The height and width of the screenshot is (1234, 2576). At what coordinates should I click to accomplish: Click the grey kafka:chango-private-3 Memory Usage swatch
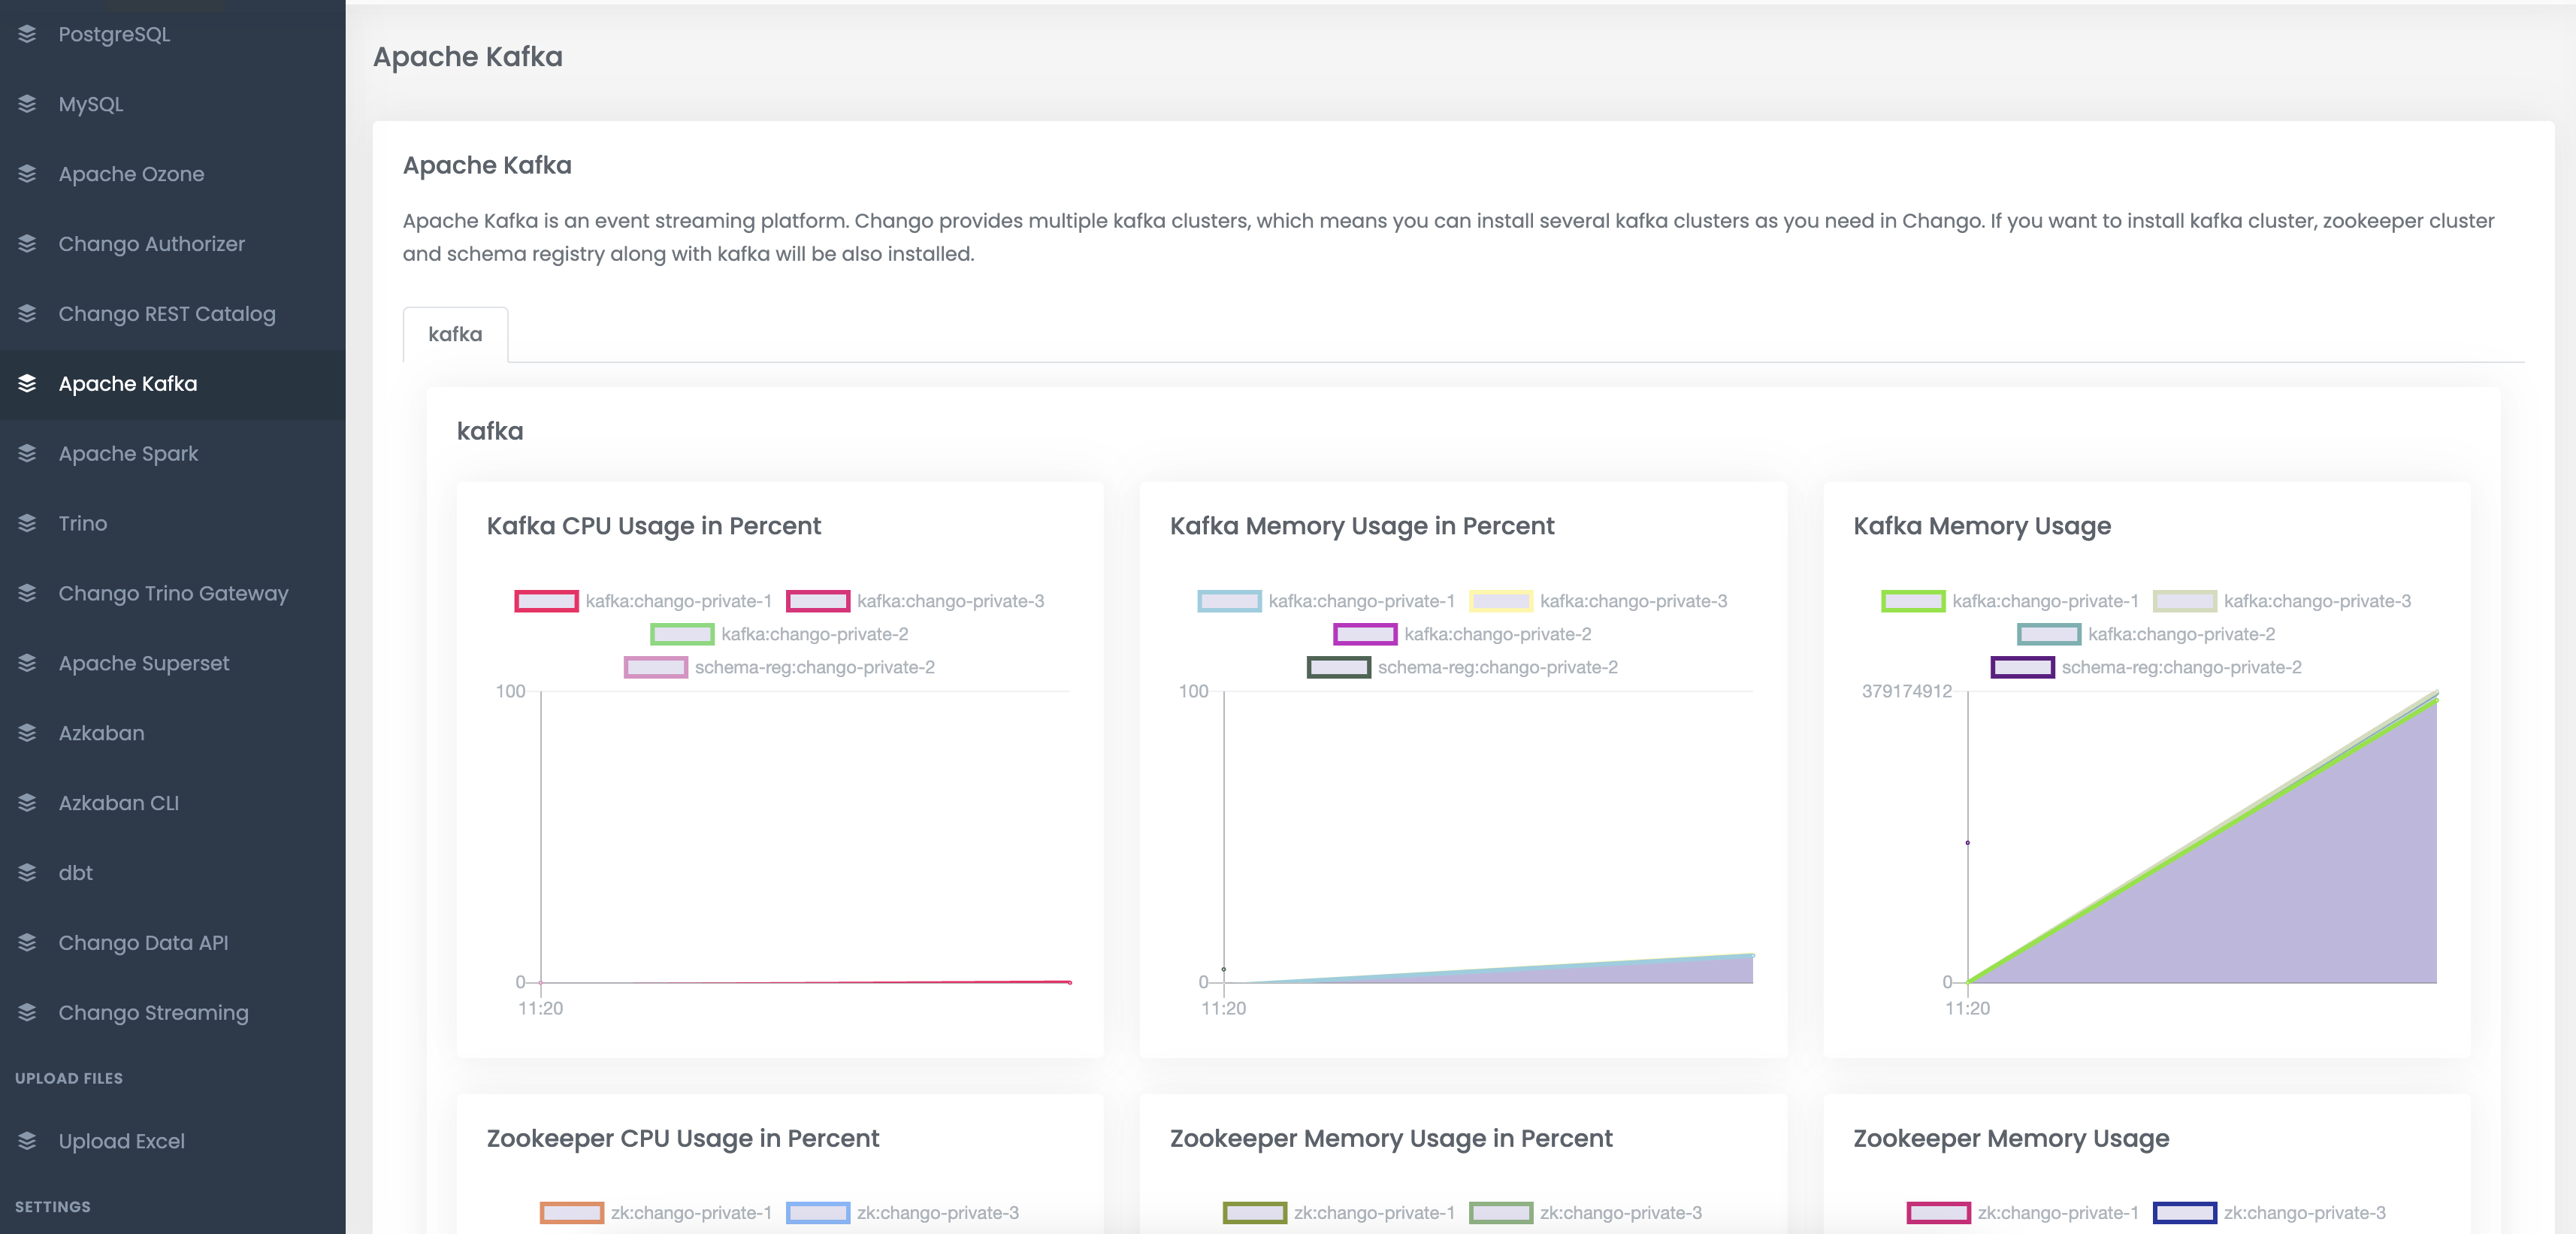pos(2184,601)
